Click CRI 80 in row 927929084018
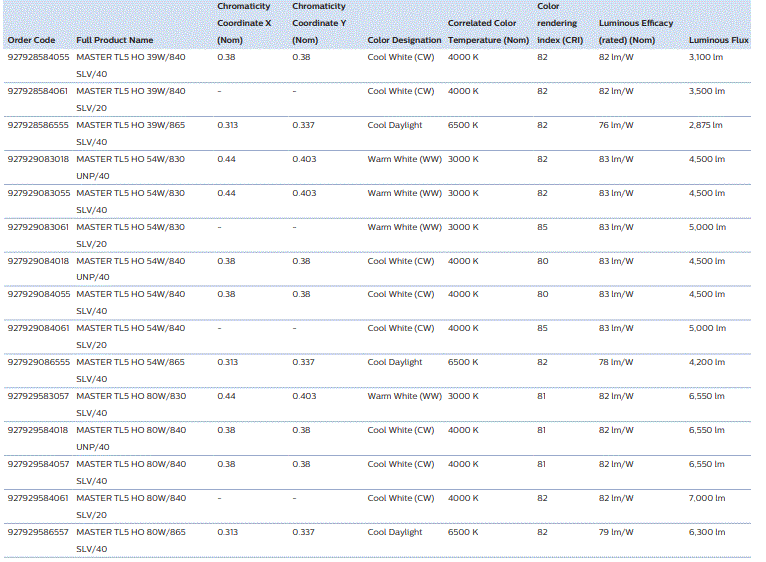This screenshot has height=562, width=766. pyautogui.click(x=543, y=261)
